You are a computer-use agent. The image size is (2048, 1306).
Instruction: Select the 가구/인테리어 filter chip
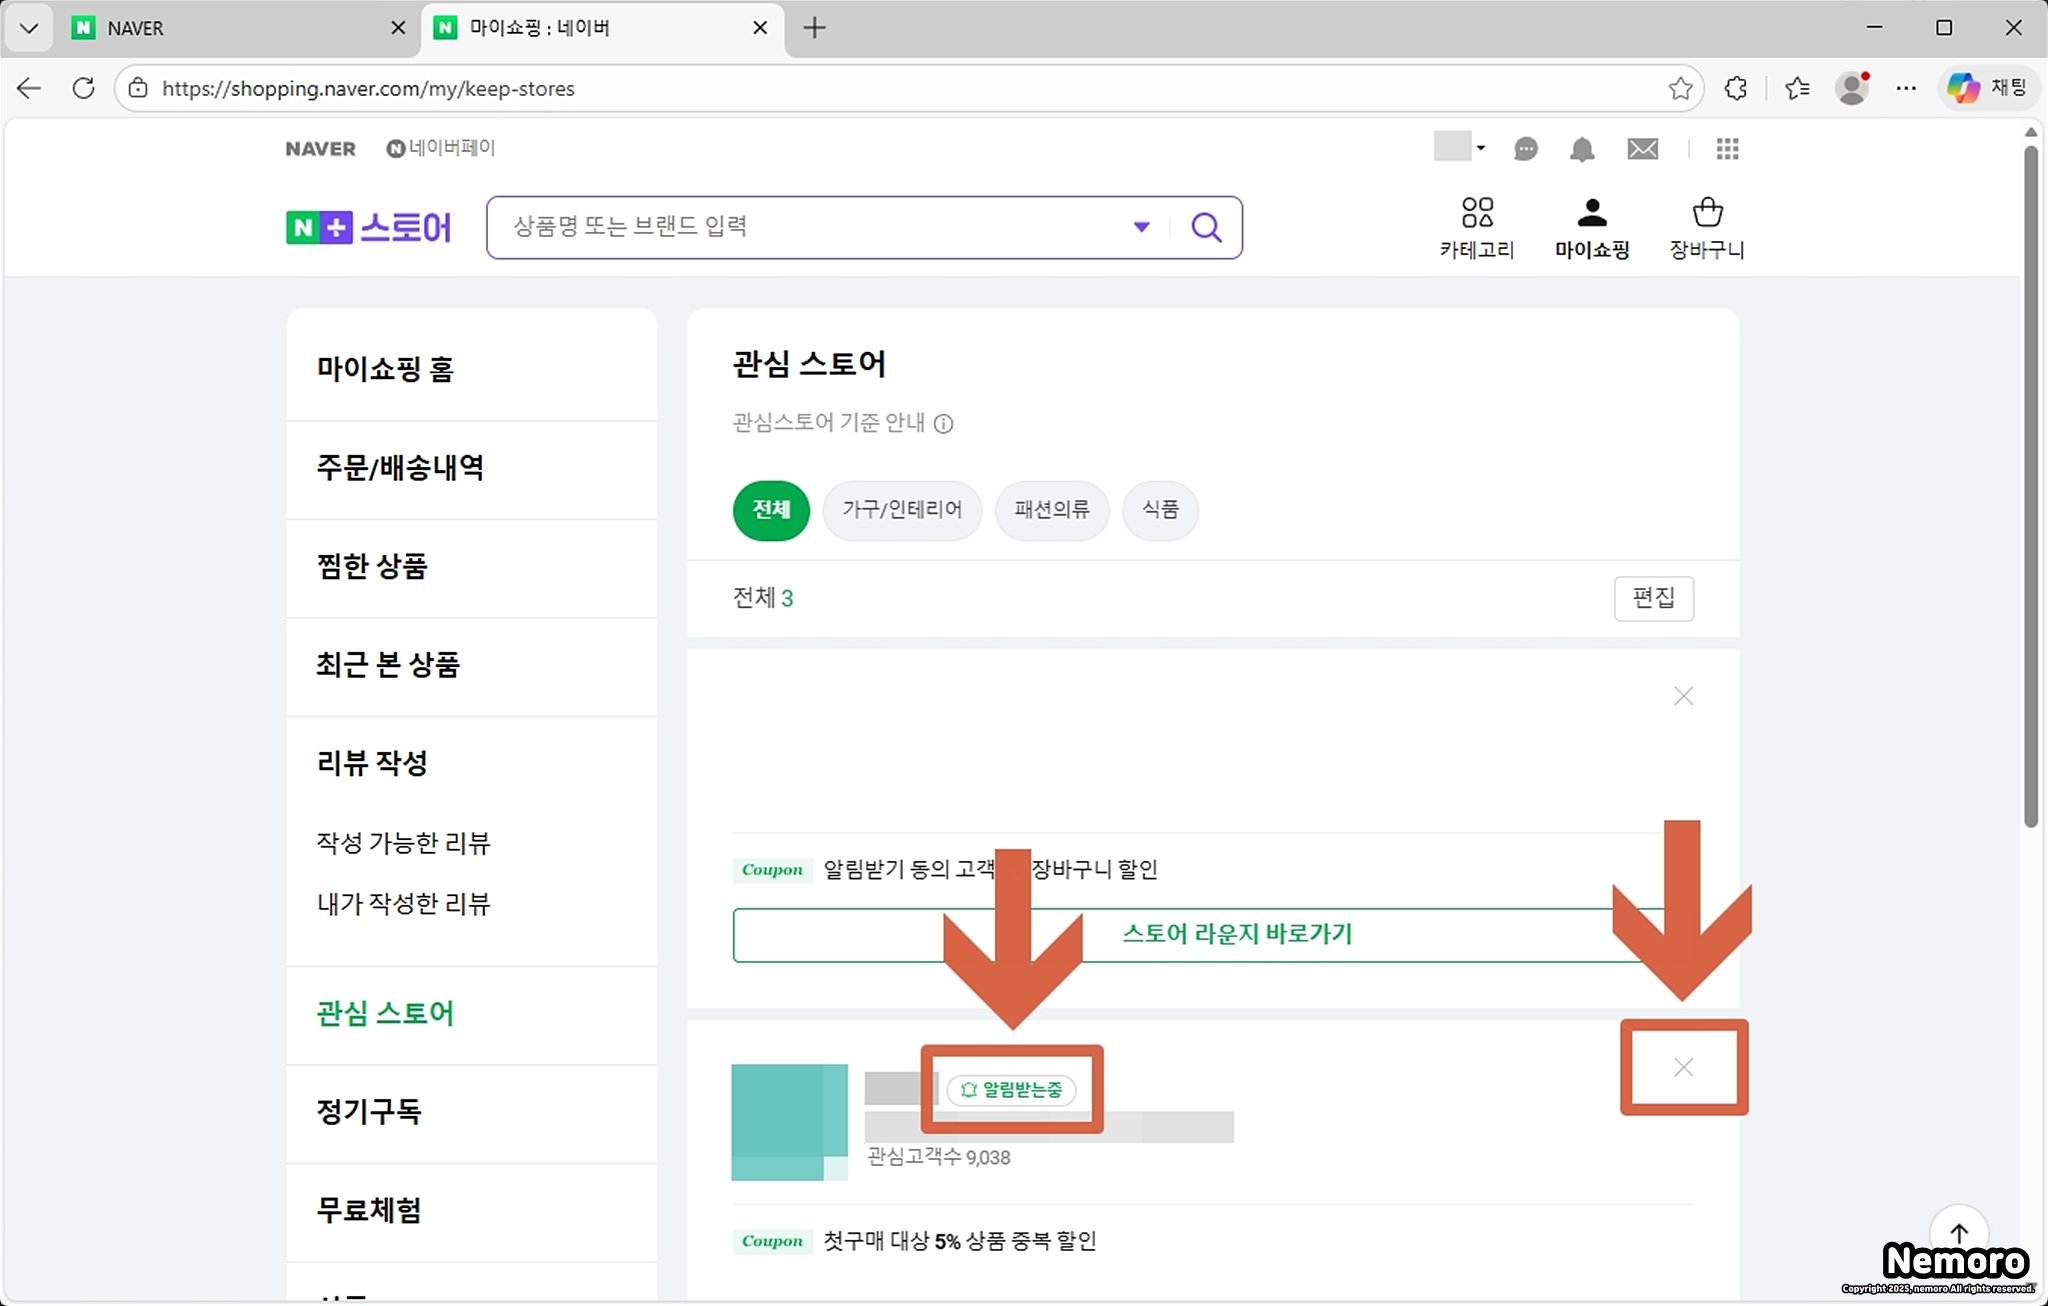(901, 510)
